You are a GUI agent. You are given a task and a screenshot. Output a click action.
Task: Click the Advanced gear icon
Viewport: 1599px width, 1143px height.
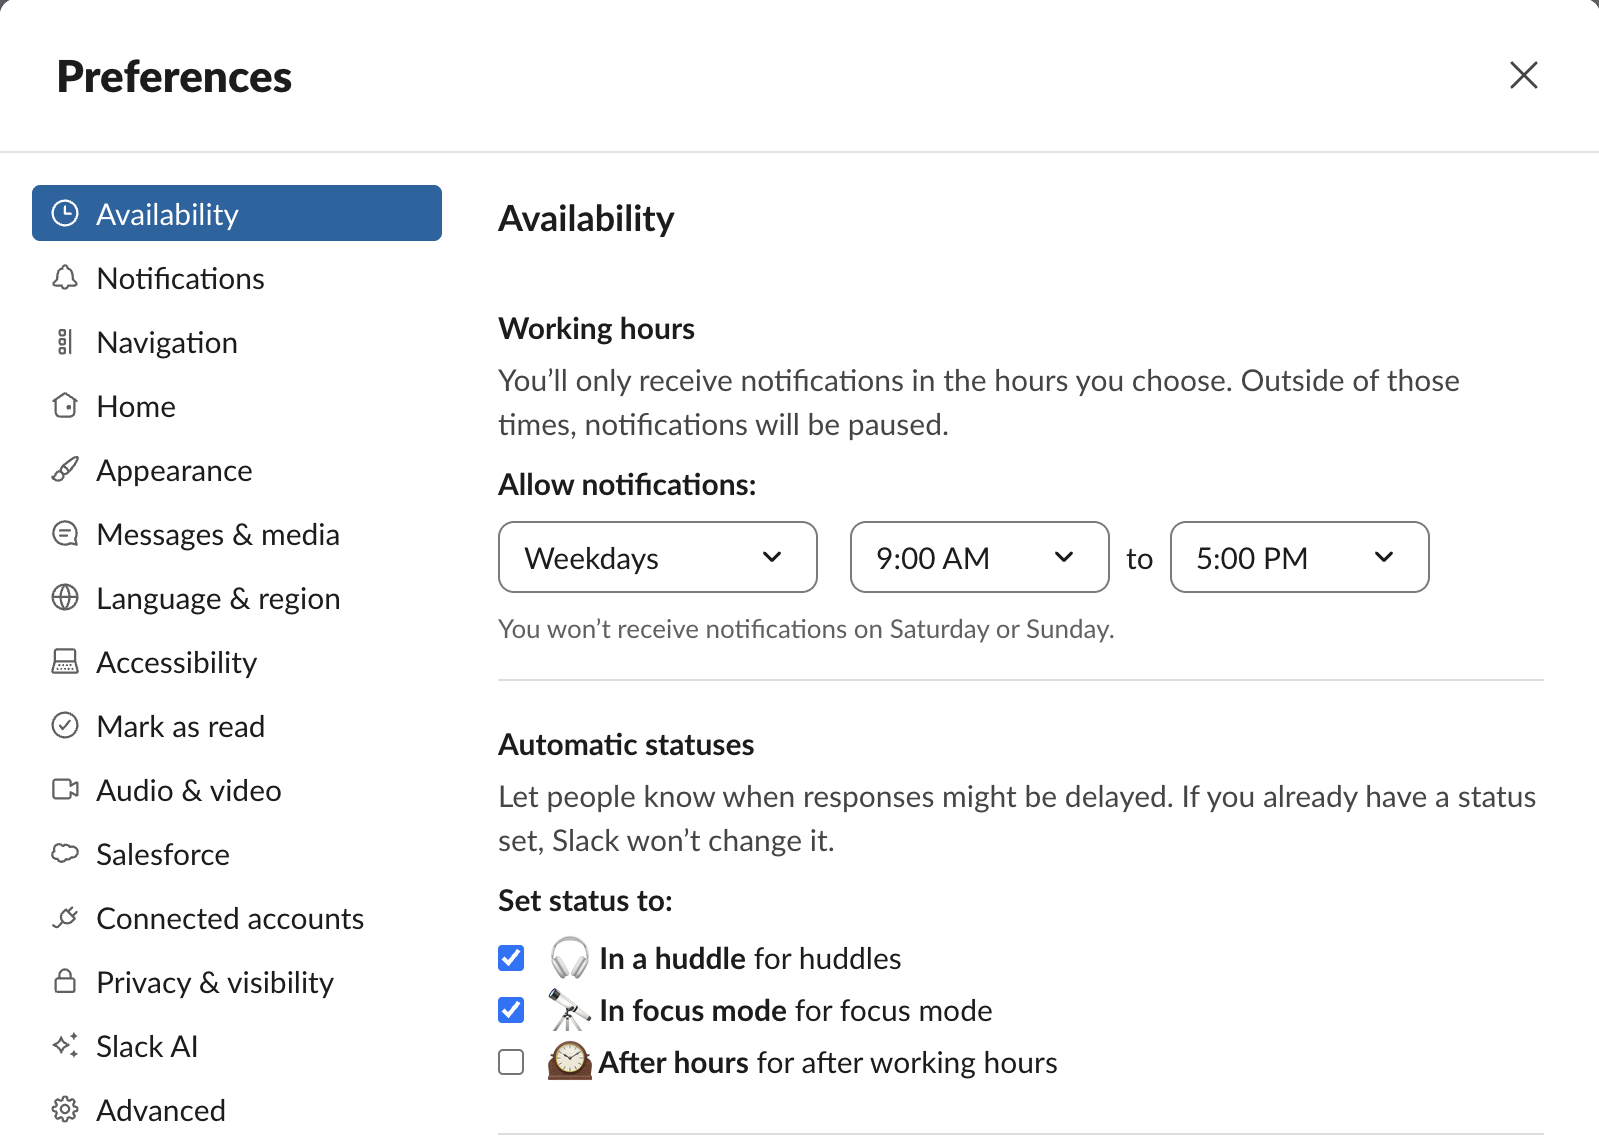pos(65,1109)
